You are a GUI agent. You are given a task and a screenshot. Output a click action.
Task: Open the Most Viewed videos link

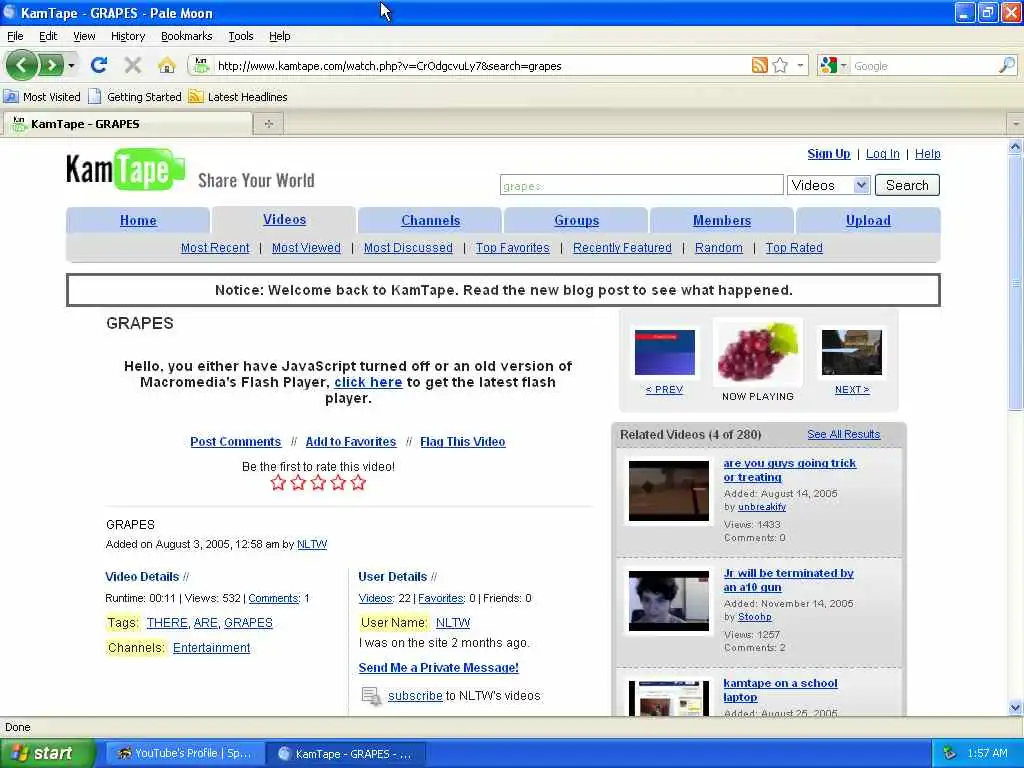coord(306,248)
